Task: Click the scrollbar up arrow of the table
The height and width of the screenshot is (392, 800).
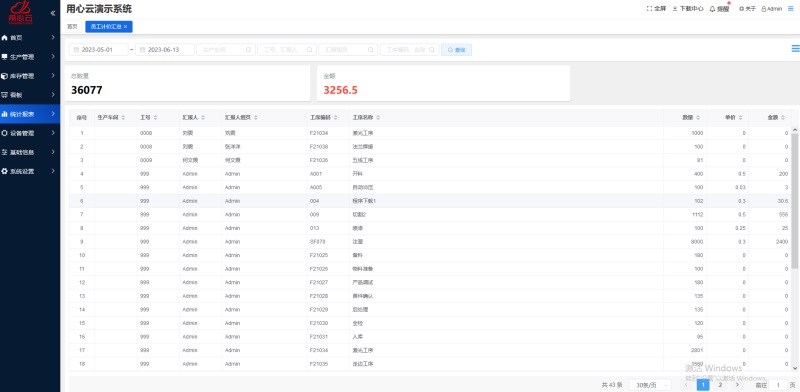Action: pos(795,130)
